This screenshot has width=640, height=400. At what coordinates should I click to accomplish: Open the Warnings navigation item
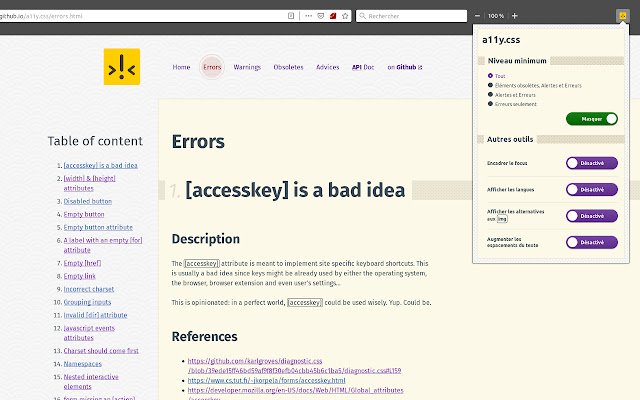pos(247,67)
